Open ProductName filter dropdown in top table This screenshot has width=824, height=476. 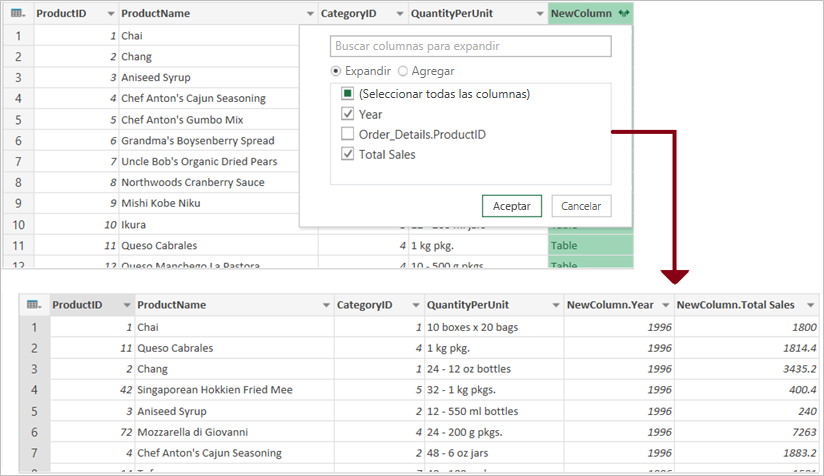[x=310, y=14]
